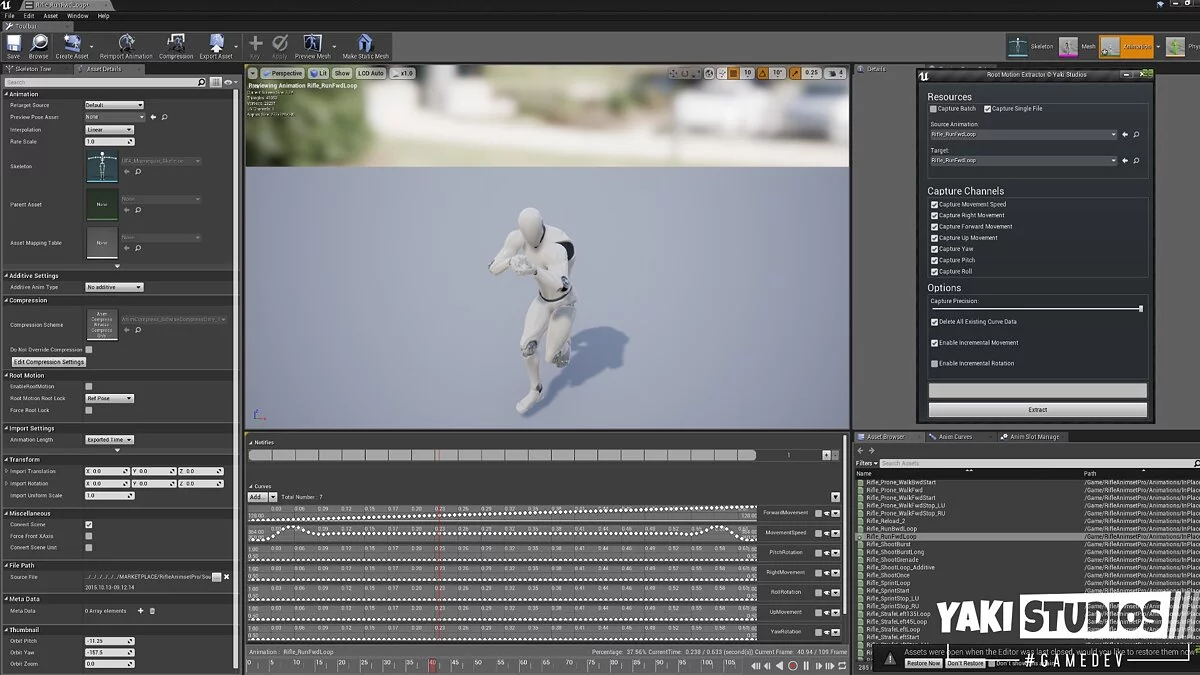The image size is (1200, 675).
Task: Open the Root Motion Root Lock dropdown
Action: coord(109,399)
